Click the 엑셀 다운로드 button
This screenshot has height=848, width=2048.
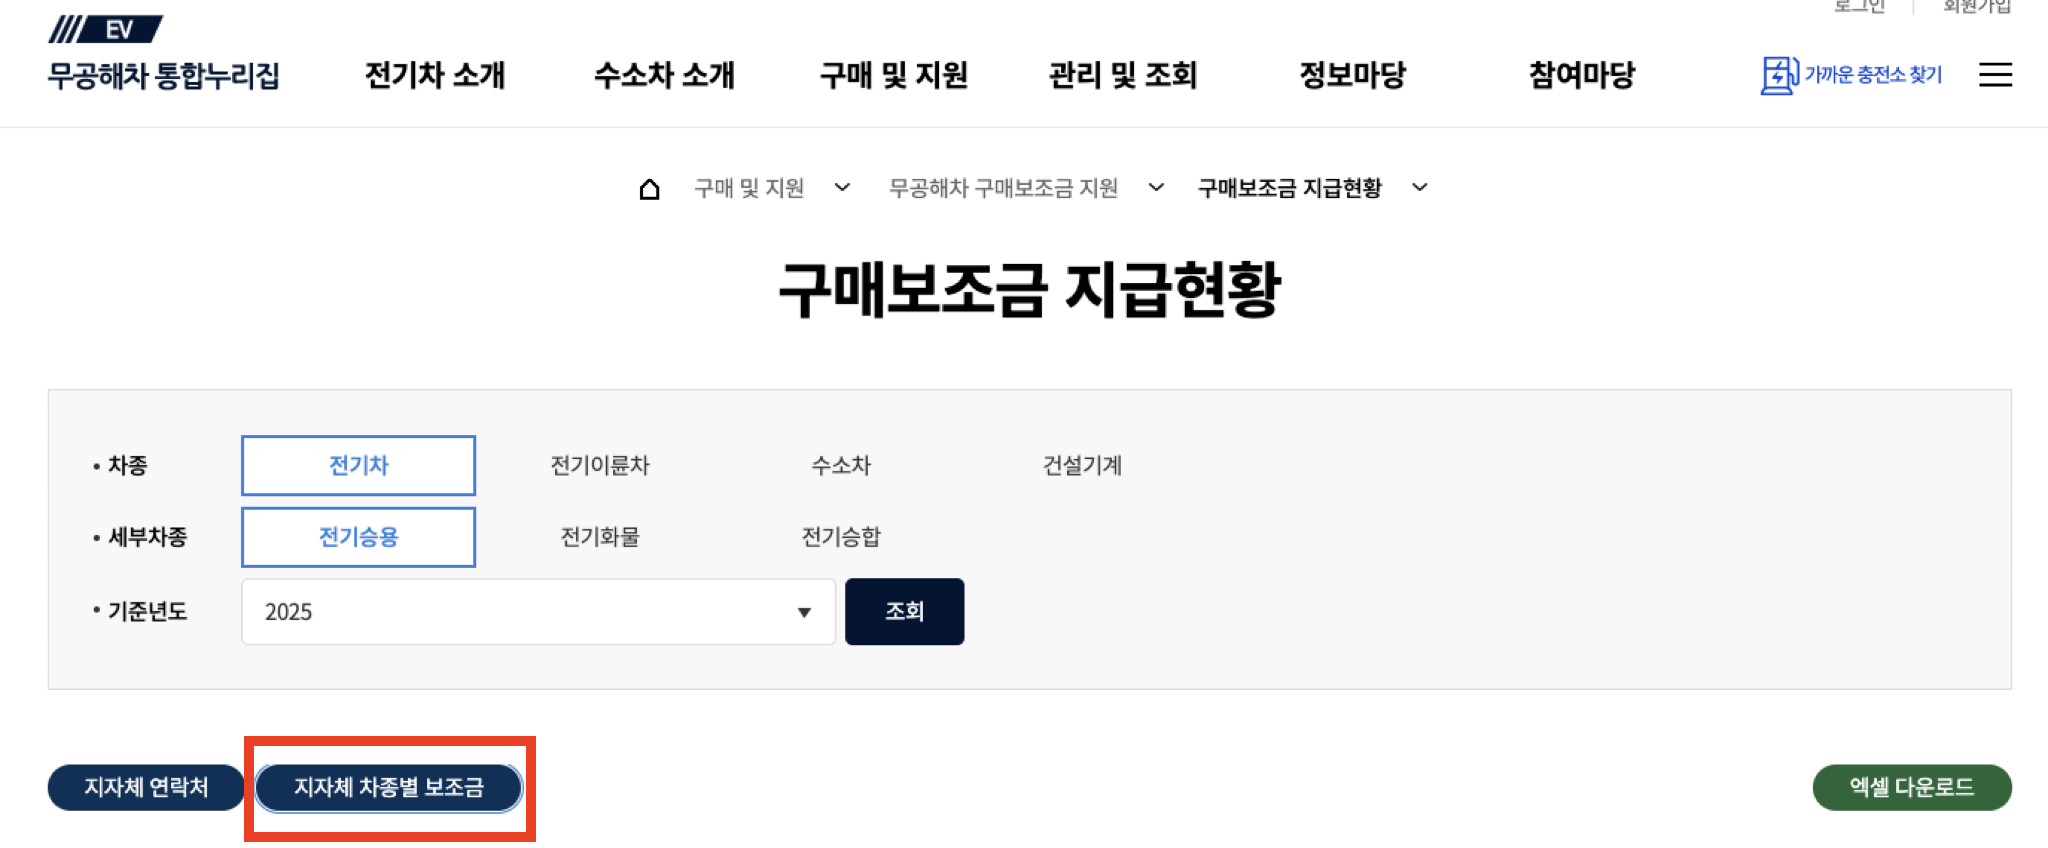(x=1912, y=788)
